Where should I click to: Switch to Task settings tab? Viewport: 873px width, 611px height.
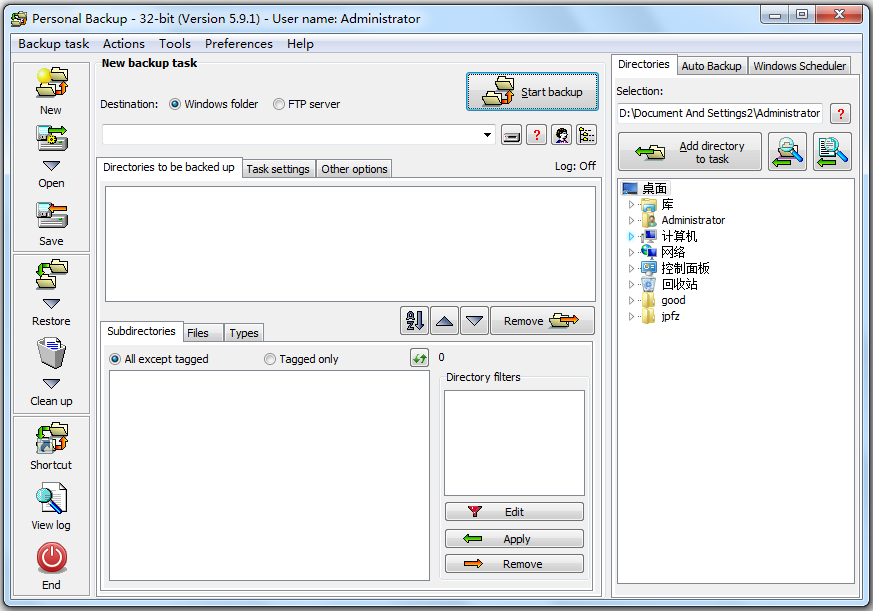[x=278, y=169]
